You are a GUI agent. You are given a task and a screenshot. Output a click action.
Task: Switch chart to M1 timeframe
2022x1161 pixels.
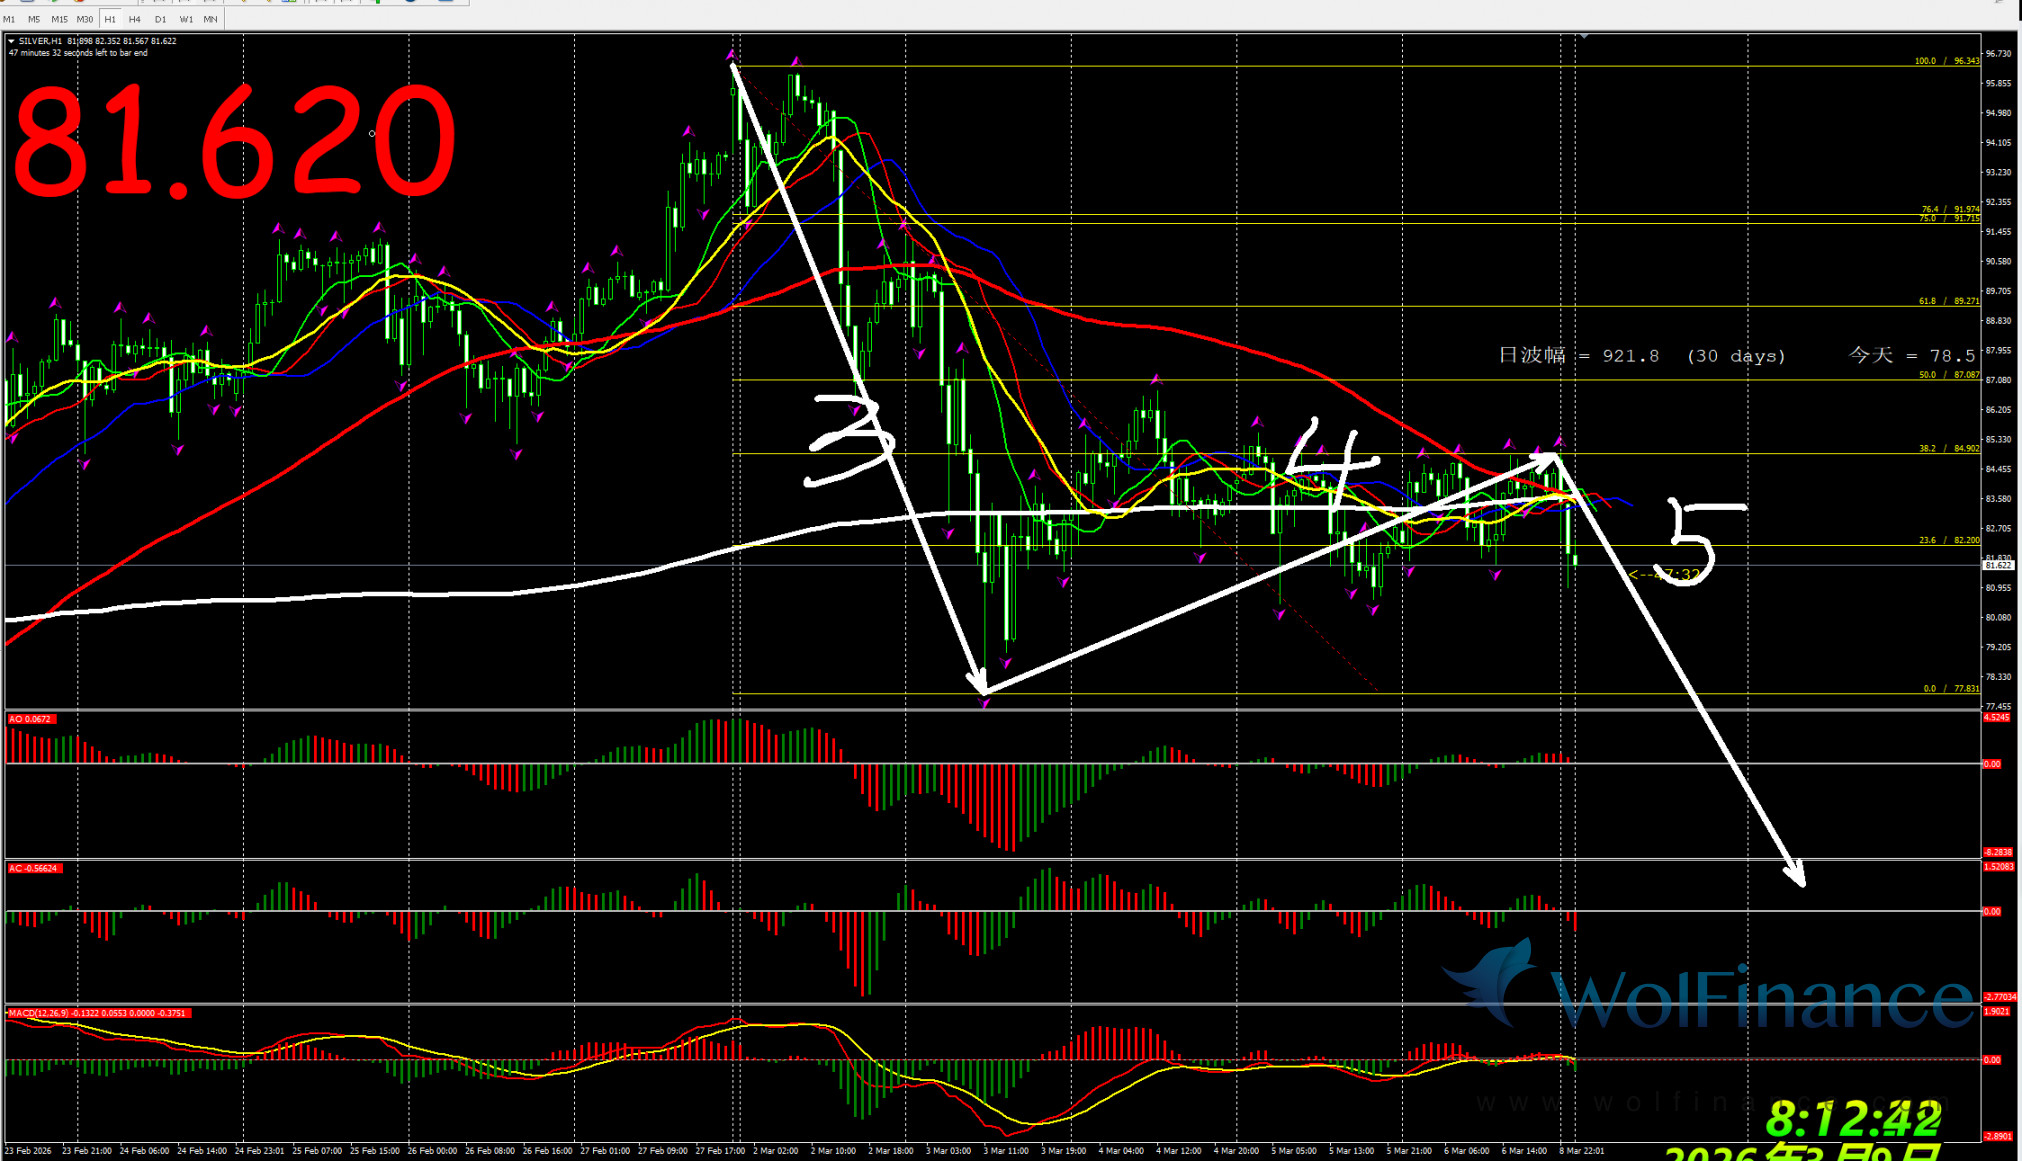tap(10, 19)
